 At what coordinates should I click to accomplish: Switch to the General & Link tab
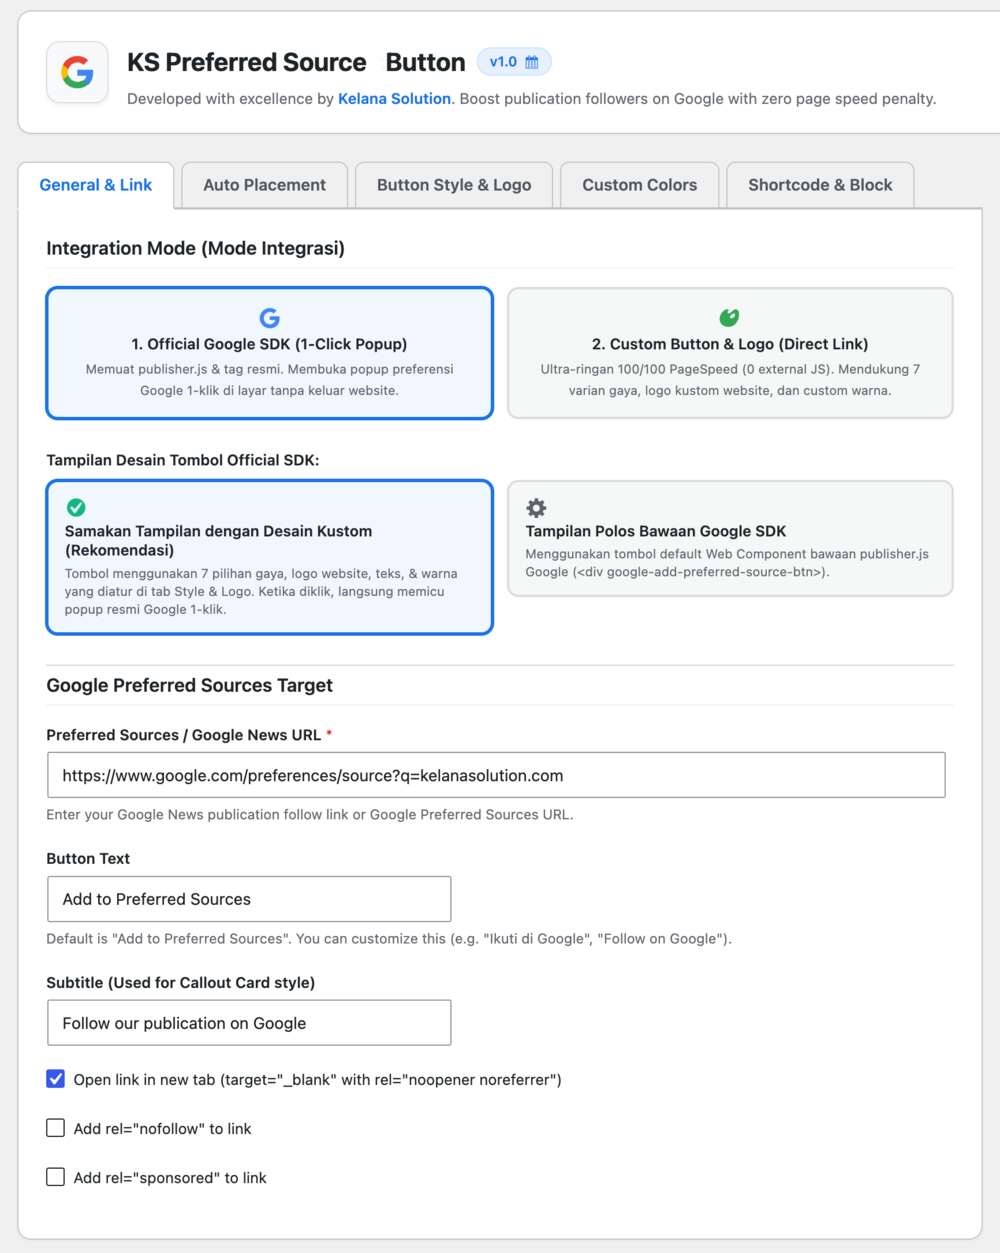point(96,185)
